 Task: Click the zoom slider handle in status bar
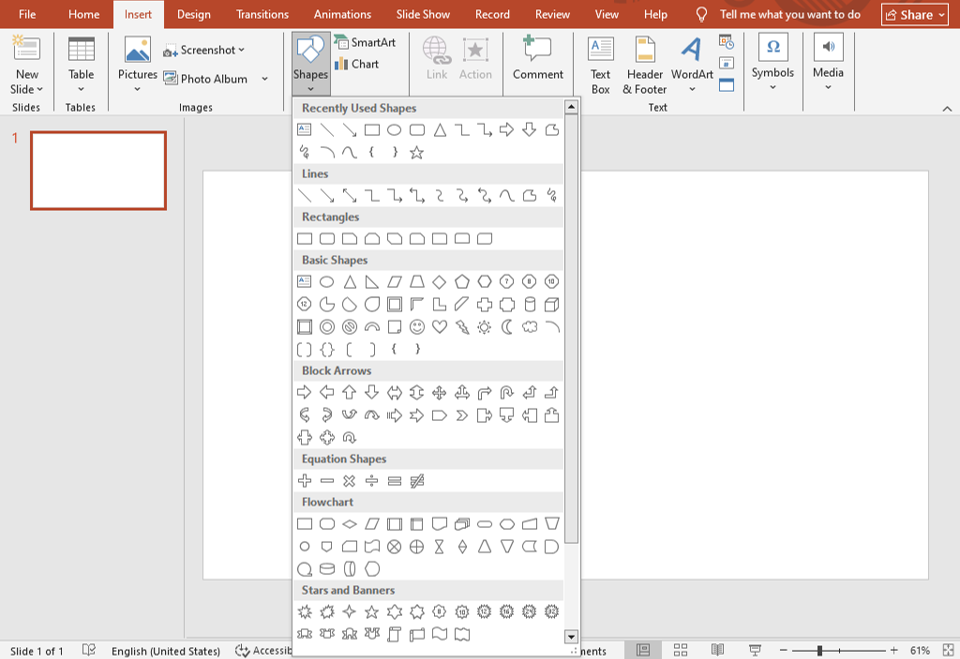click(x=819, y=651)
